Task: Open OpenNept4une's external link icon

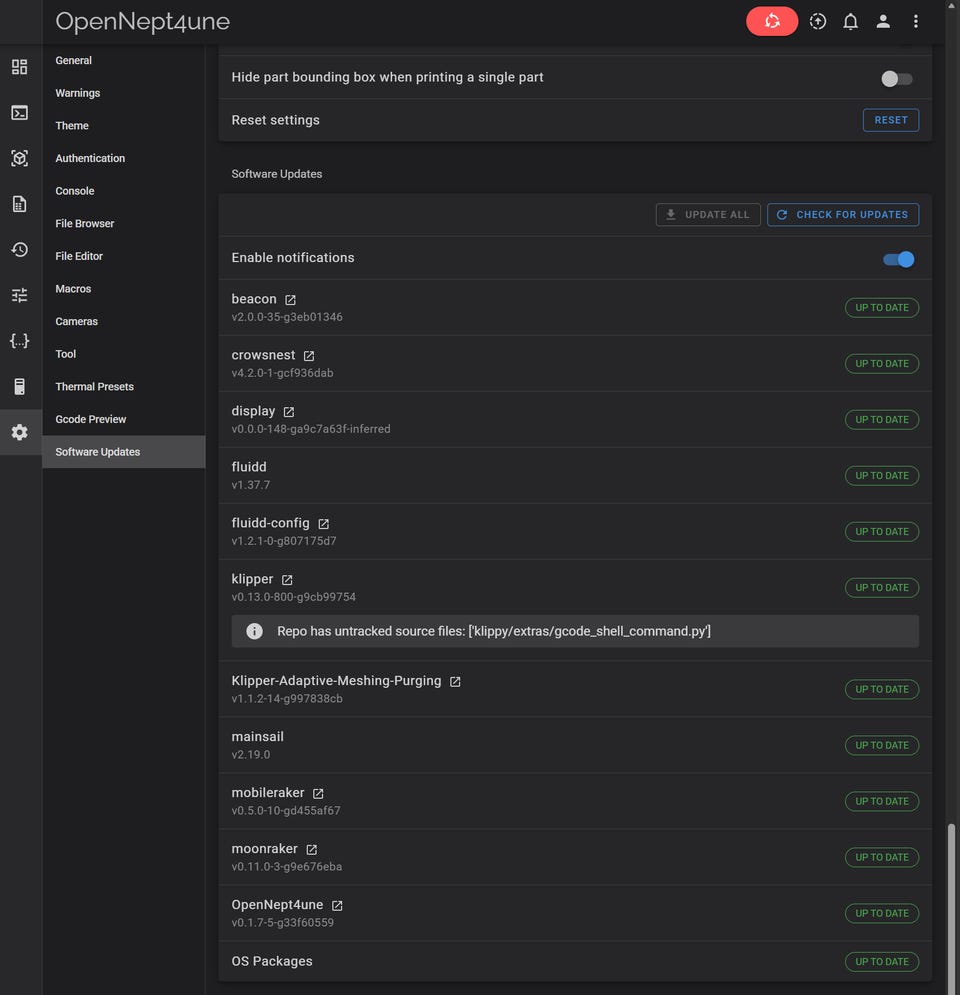Action: click(x=337, y=906)
